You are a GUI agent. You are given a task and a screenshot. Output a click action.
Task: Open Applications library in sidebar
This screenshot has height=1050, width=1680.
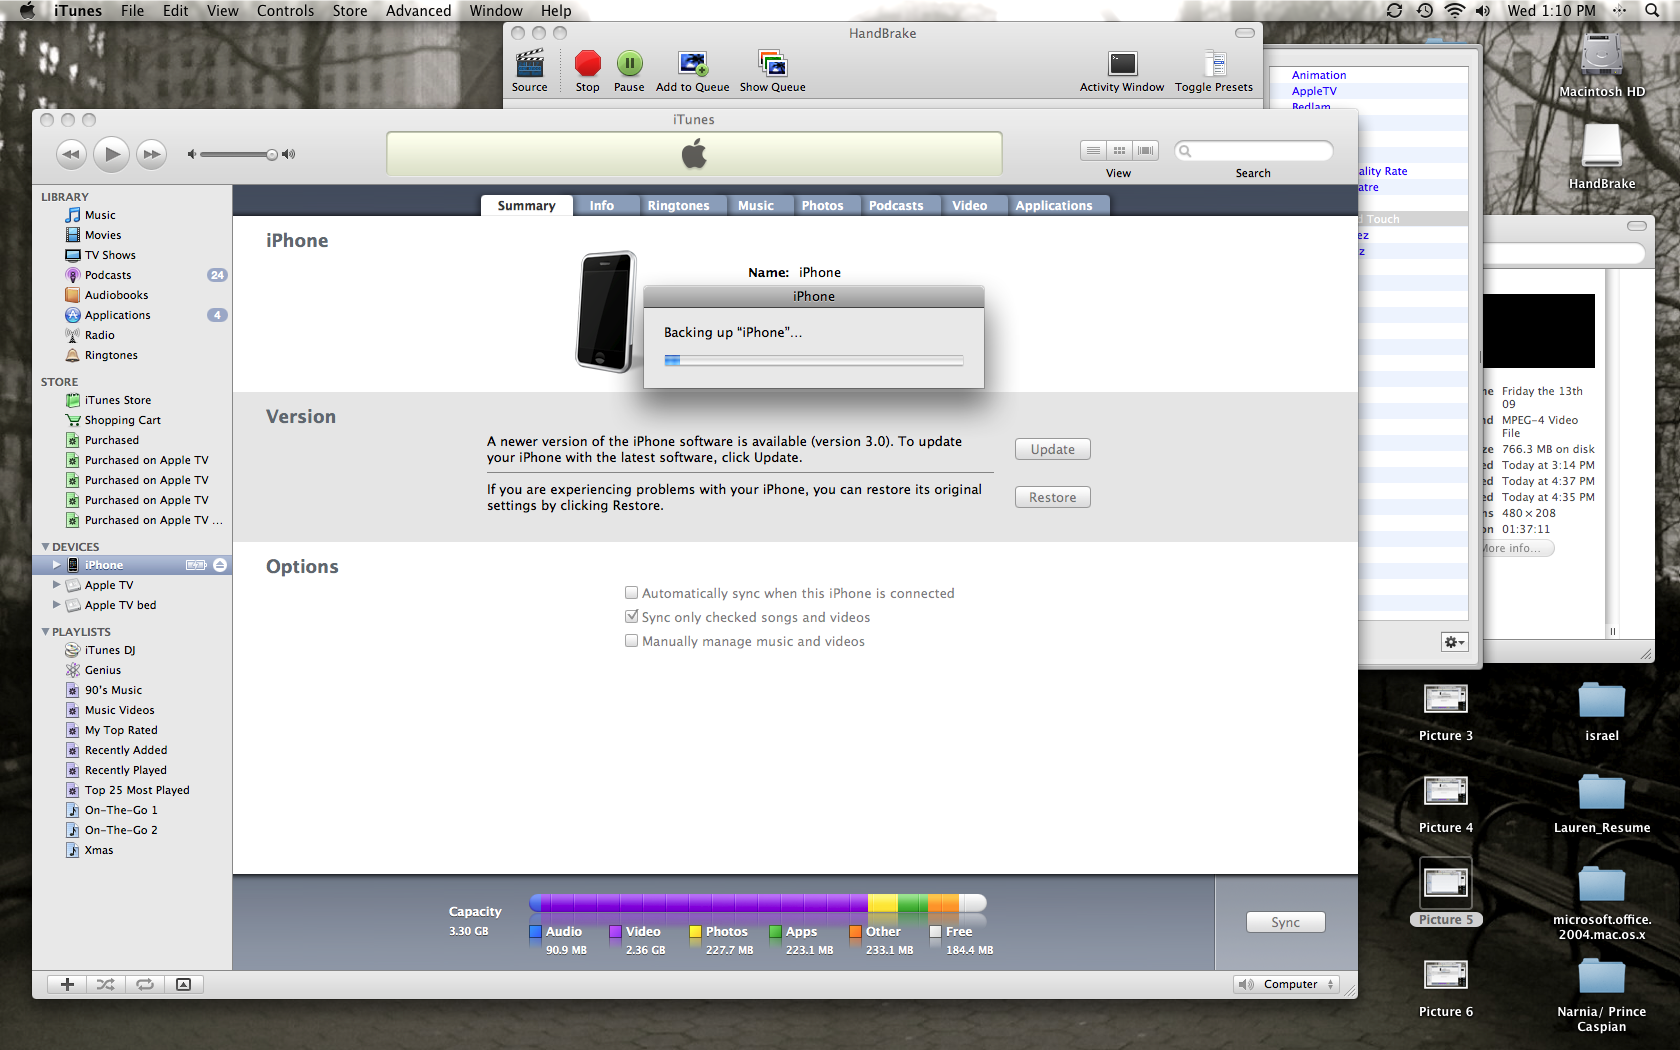(x=117, y=315)
